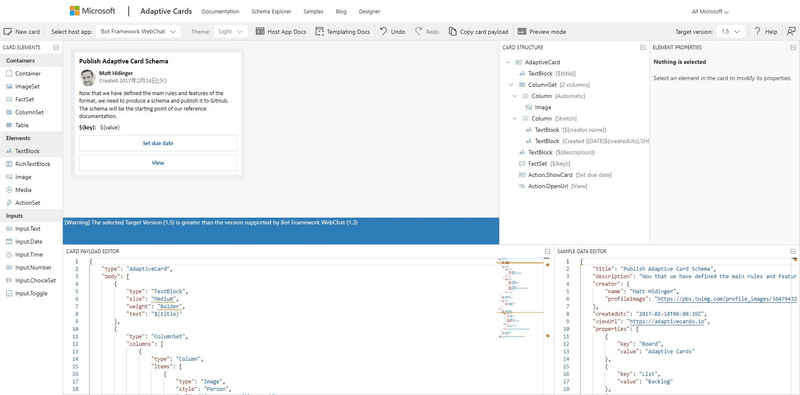Go to Documentation page

(220, 11)
